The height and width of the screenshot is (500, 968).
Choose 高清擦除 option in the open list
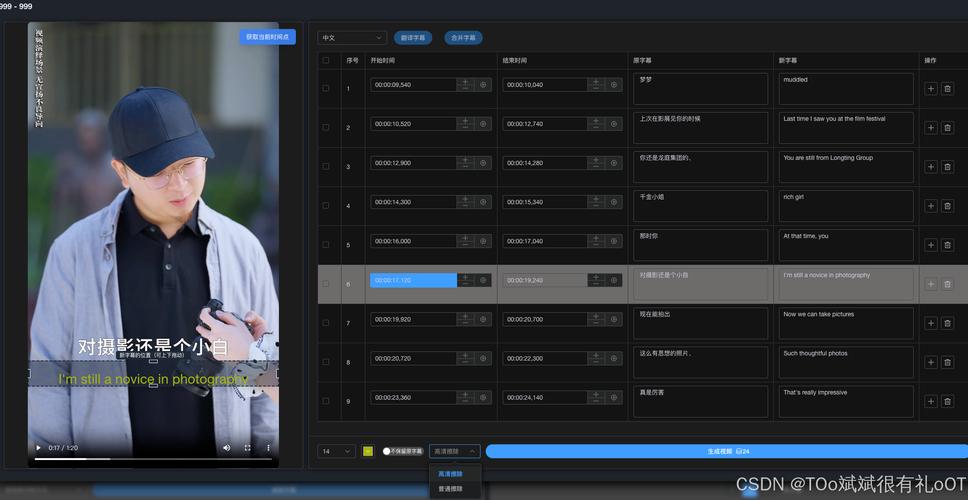tap(450, 474)
